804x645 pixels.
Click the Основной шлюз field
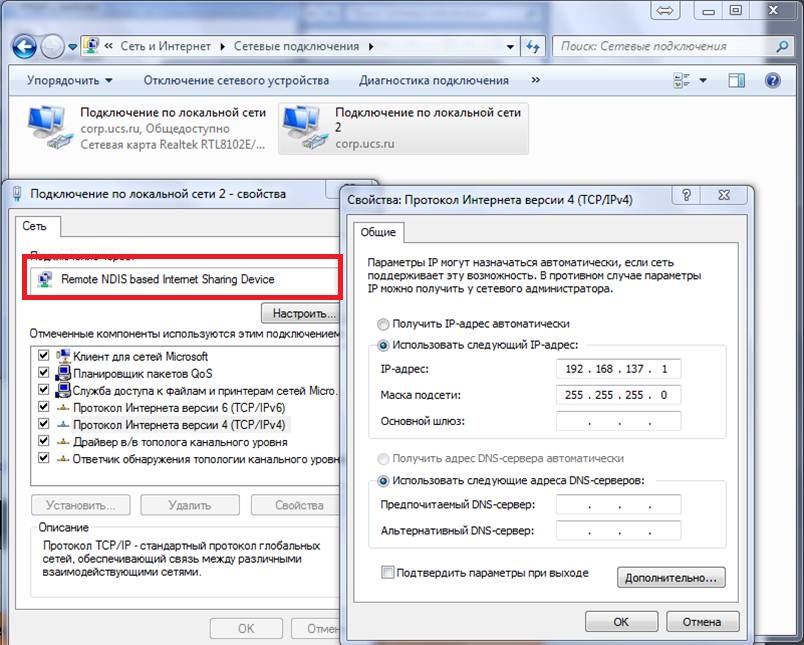618,421
